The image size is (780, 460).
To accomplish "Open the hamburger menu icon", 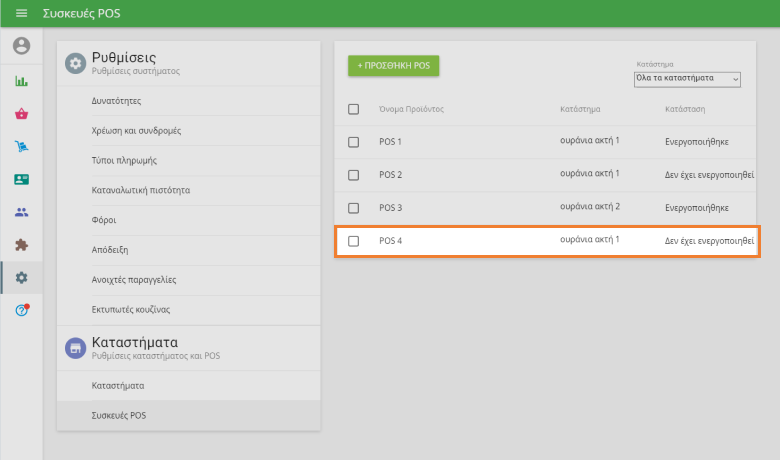I will pyautogui.click(x=21, y=14).
